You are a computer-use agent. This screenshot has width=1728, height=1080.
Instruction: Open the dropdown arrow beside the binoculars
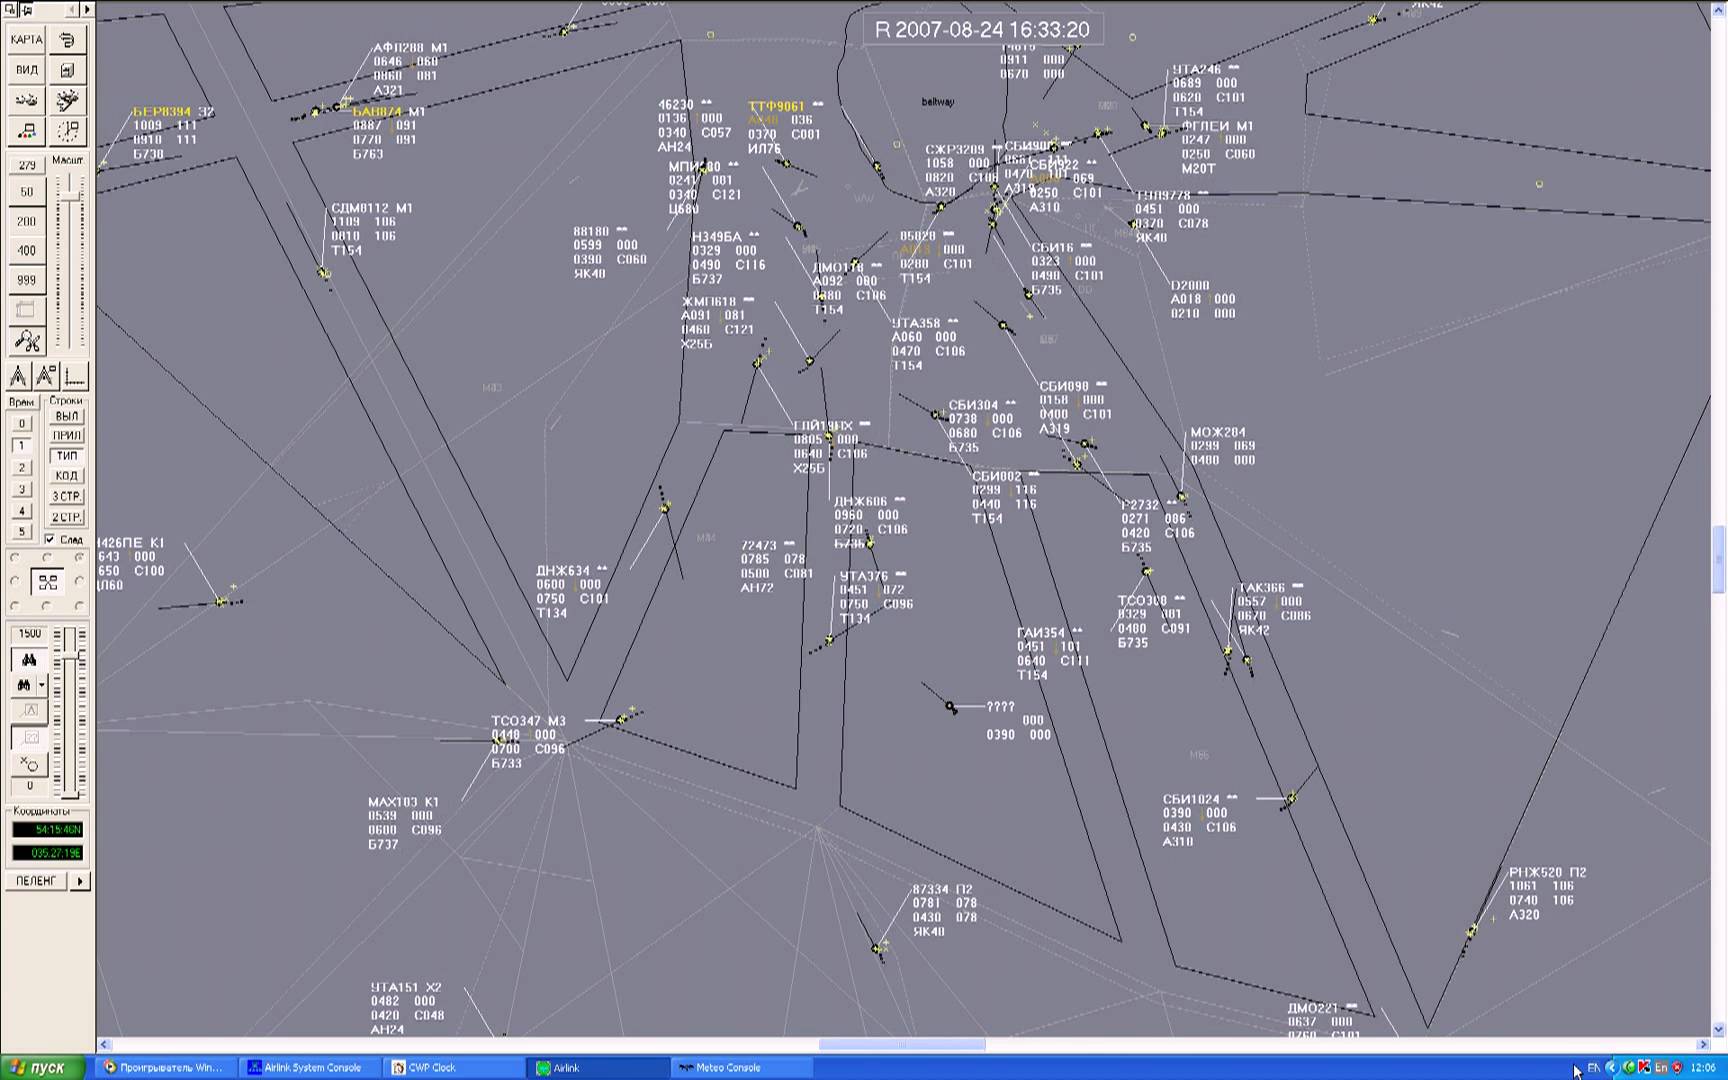pos(42,685)
